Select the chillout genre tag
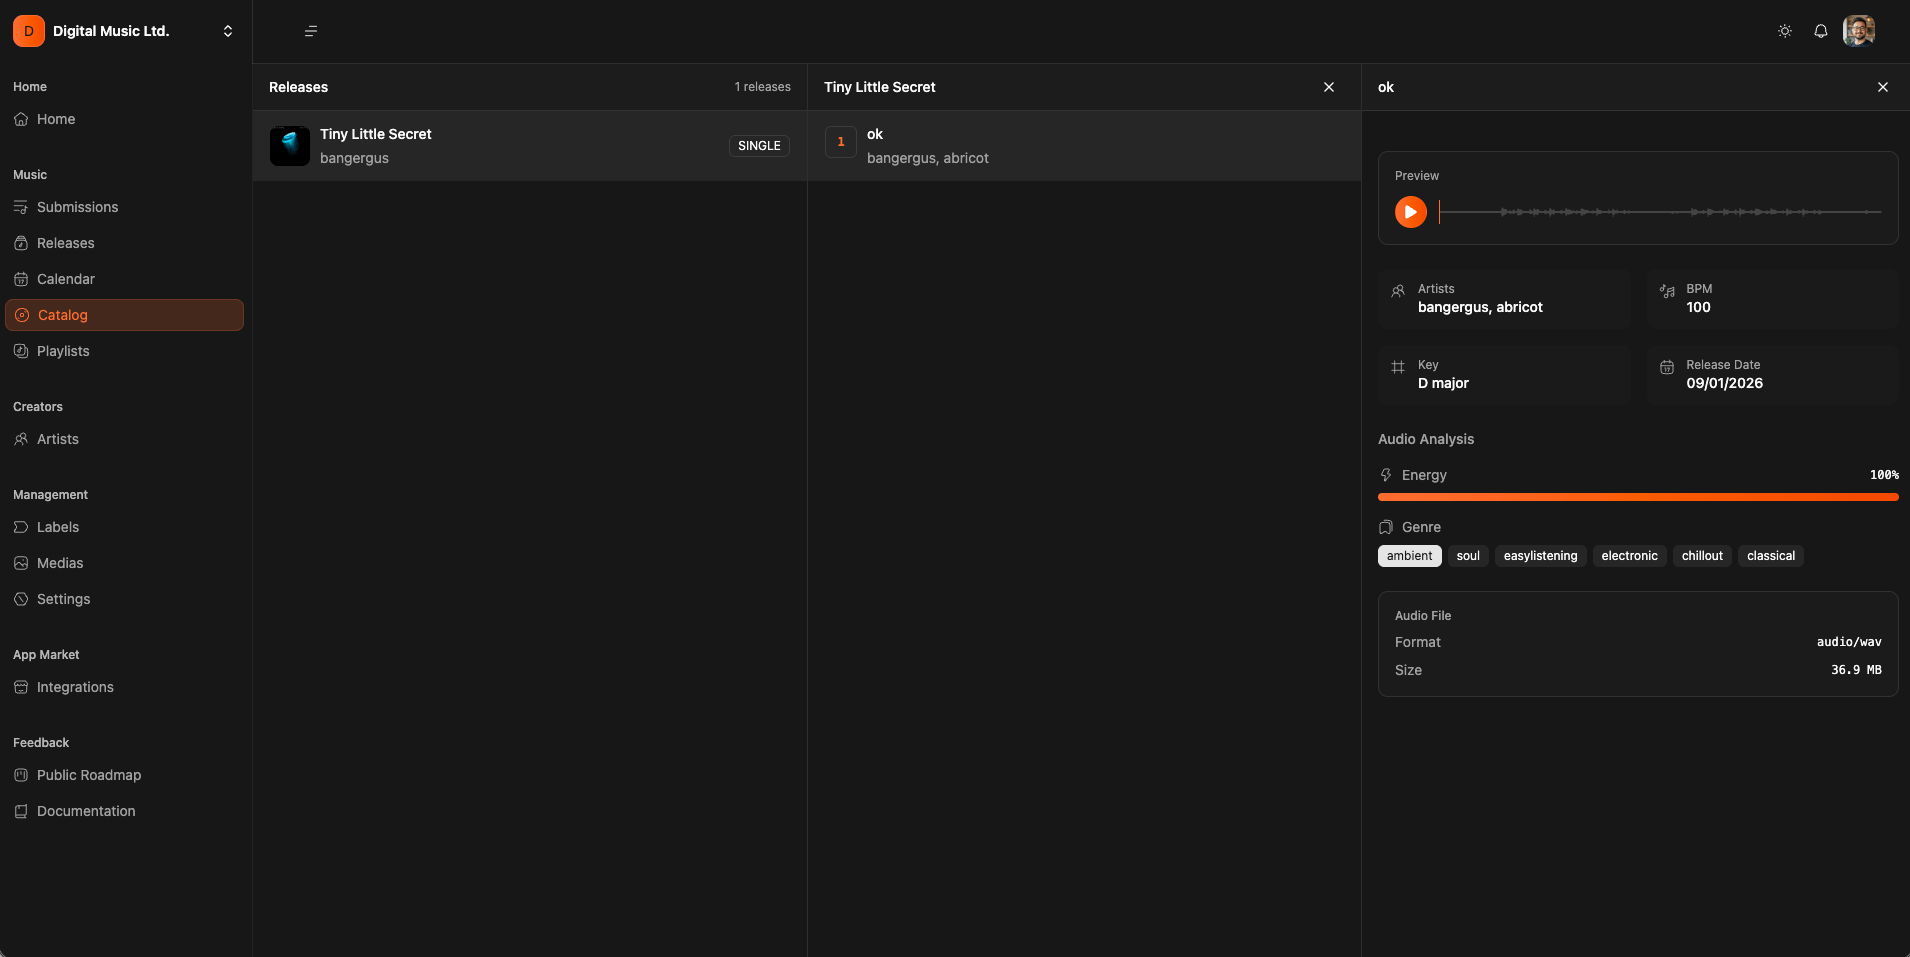The width and height of the screenshot is (1910, 957). coord(1702,556)
